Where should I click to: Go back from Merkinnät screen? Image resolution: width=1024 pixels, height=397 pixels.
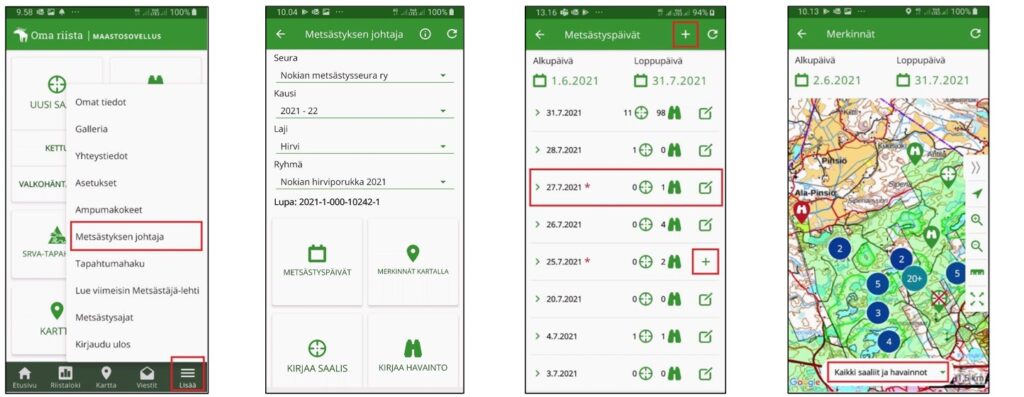pos(802,34)
